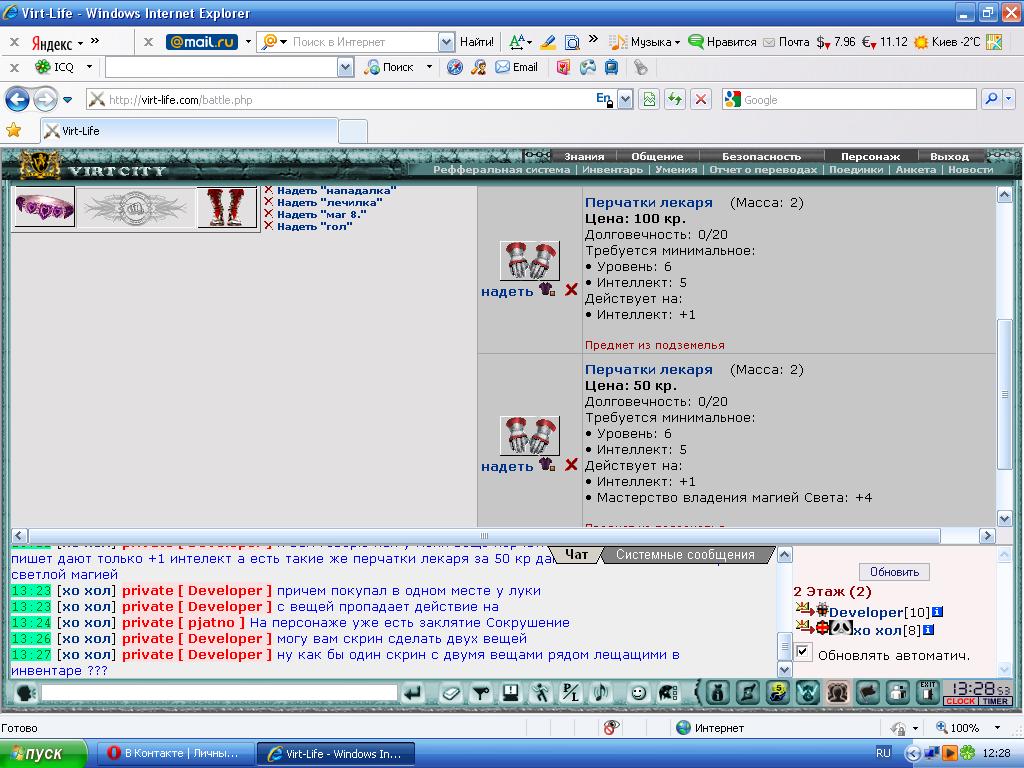Viewport: 1024px width, 768px height.
Task: Click the Обновить button
Action: [894, 571]
